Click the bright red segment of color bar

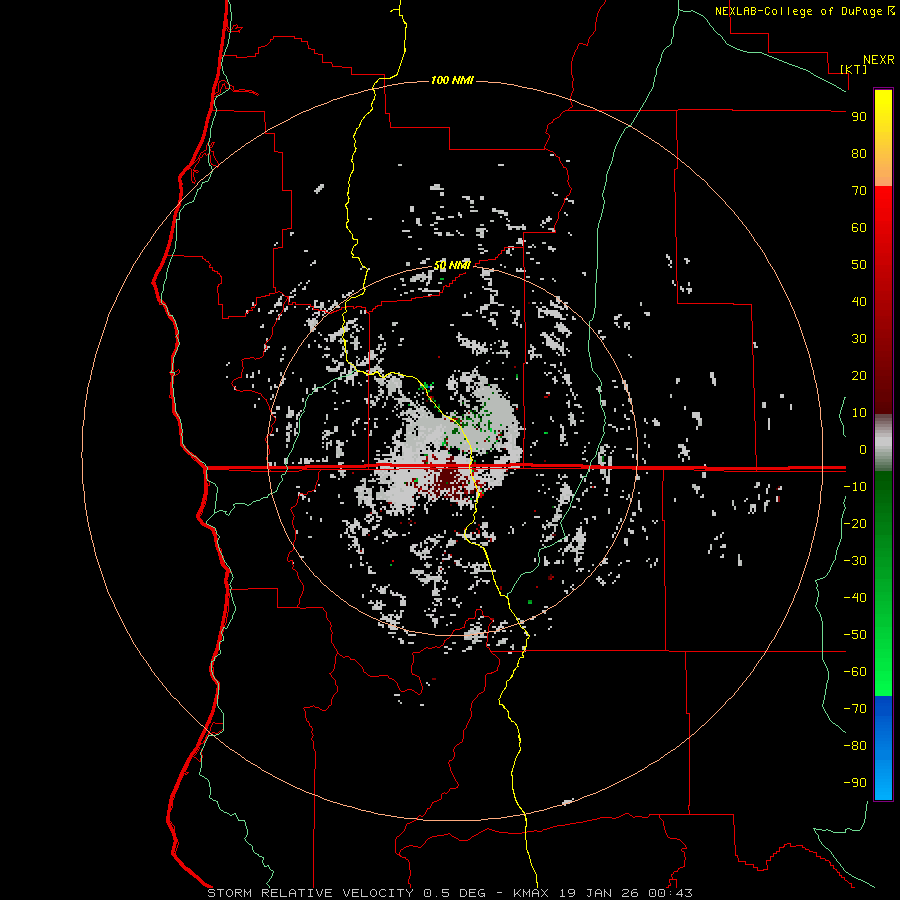pyautogui.click(x=883, y=300)
